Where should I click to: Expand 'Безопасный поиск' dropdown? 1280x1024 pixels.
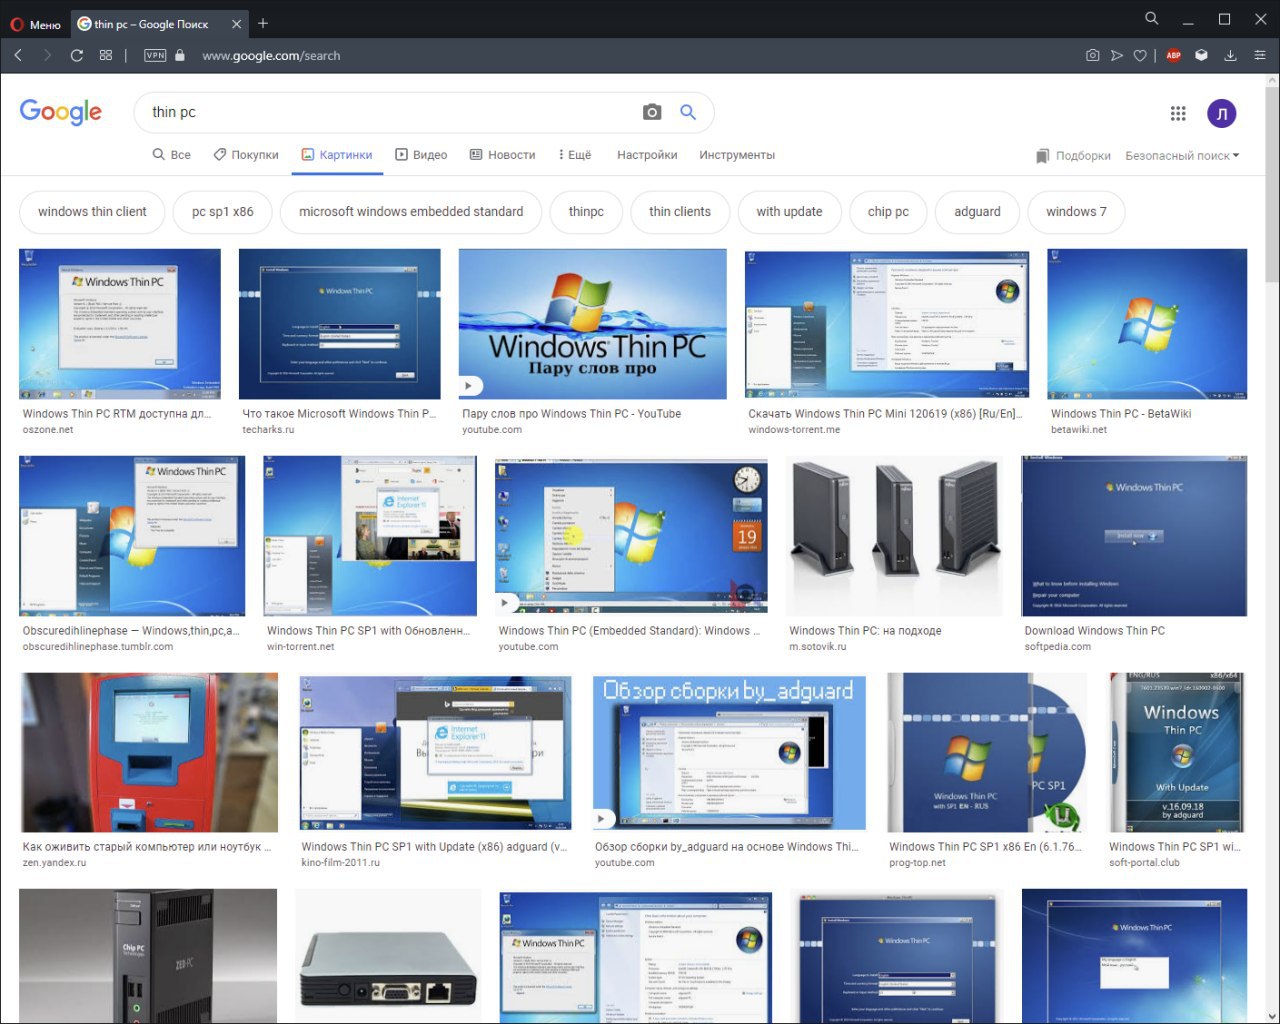pyautogui.click(x=1182, y=156)
